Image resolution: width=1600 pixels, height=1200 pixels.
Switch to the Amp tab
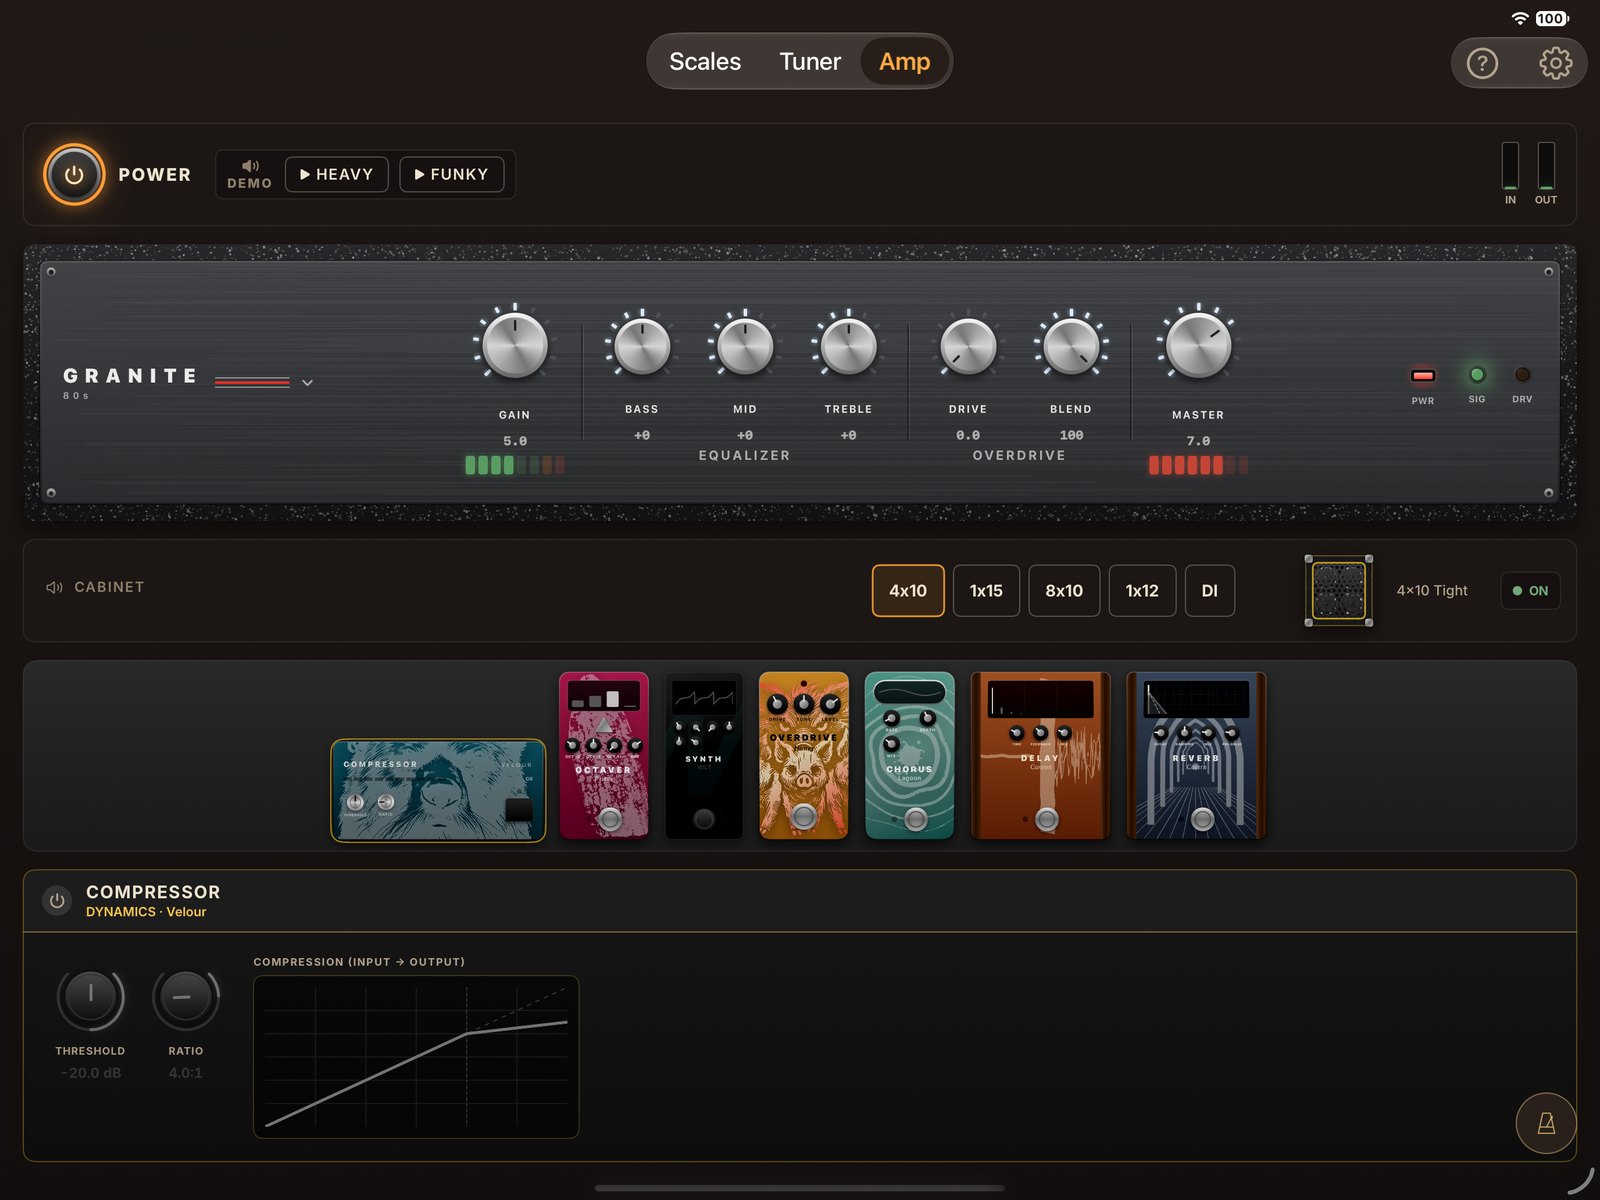(x=905, y=62)
